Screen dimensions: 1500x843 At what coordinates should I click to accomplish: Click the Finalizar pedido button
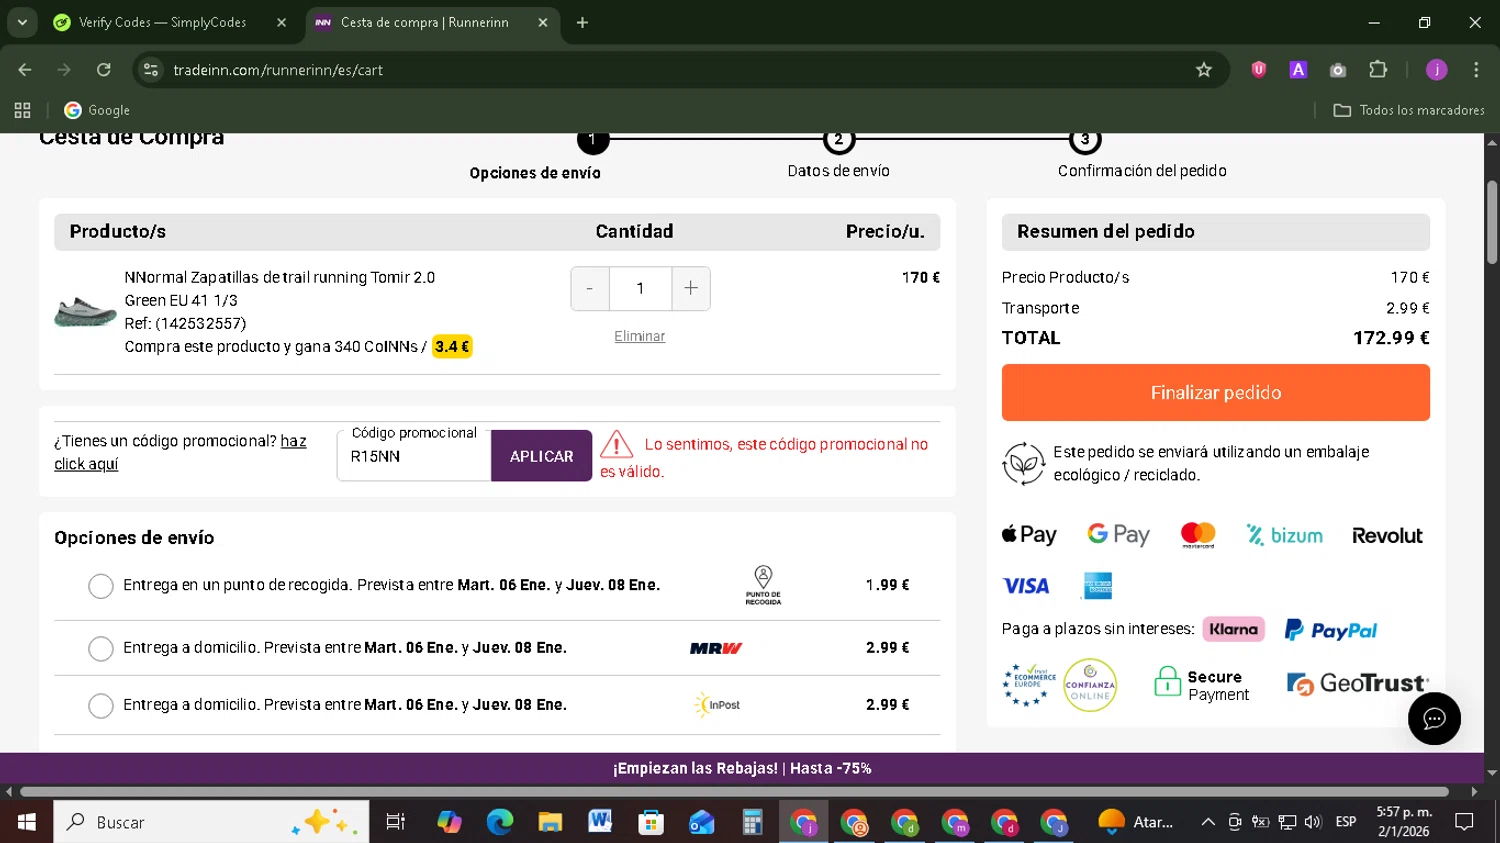(1216, 393)
